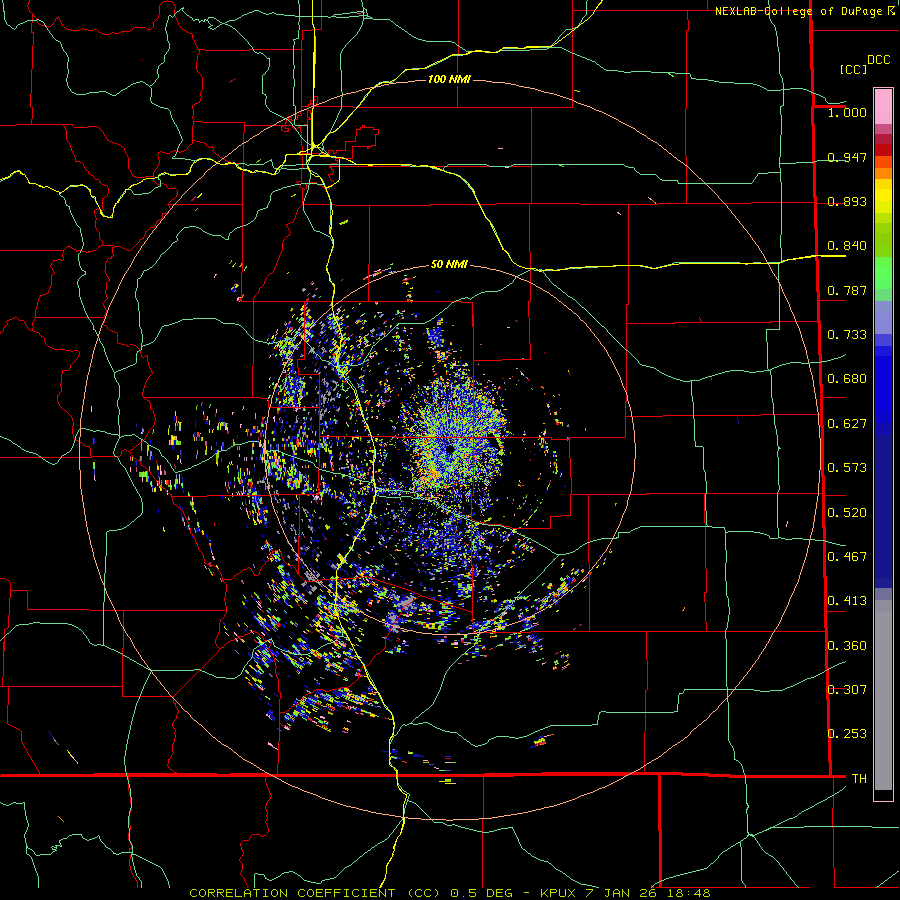Click the 1.000 legend value
900x900 pixels.
[x=847, y=112]
